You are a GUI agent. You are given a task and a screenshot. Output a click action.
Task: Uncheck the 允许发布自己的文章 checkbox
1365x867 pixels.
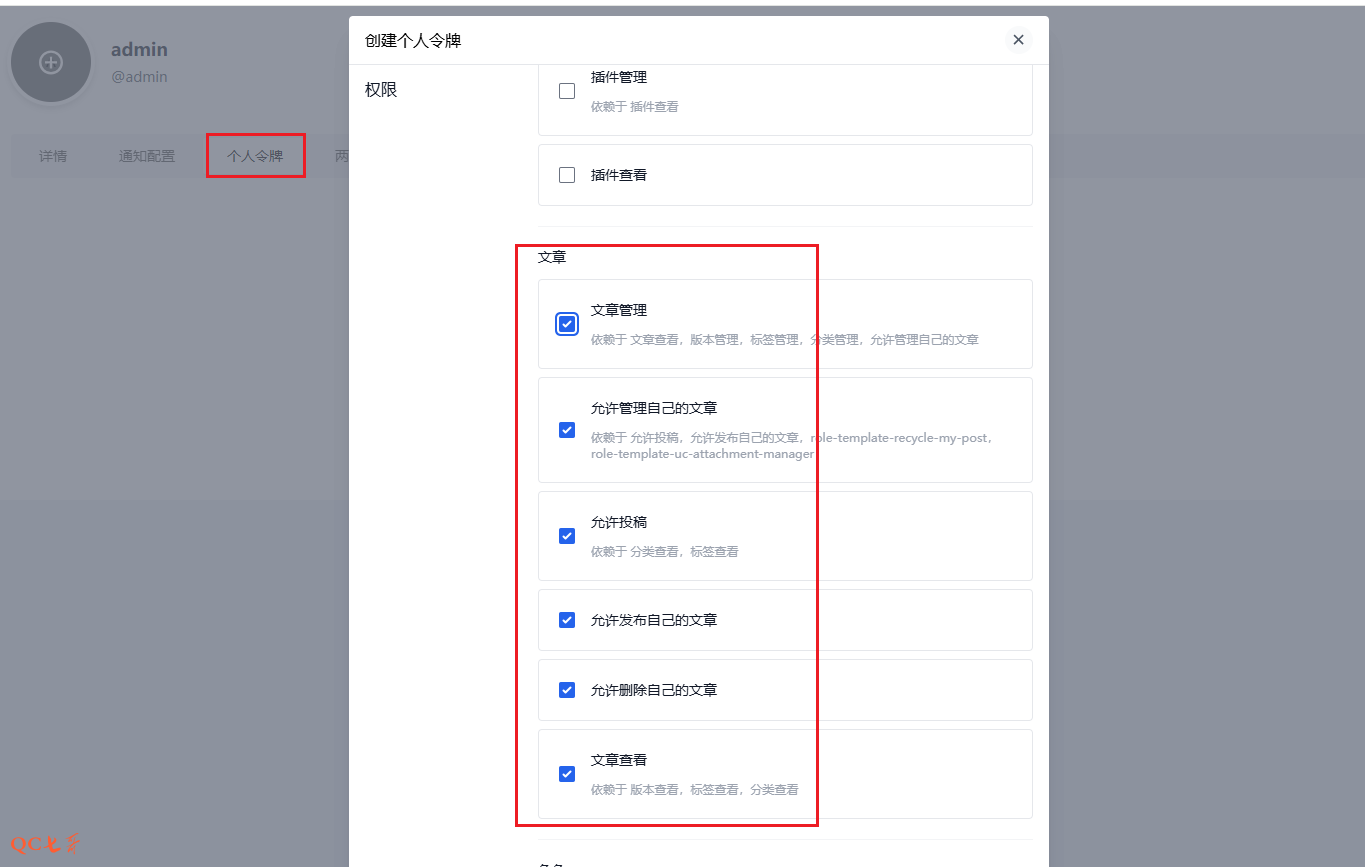pyautogui.click(x=567, y=620)
